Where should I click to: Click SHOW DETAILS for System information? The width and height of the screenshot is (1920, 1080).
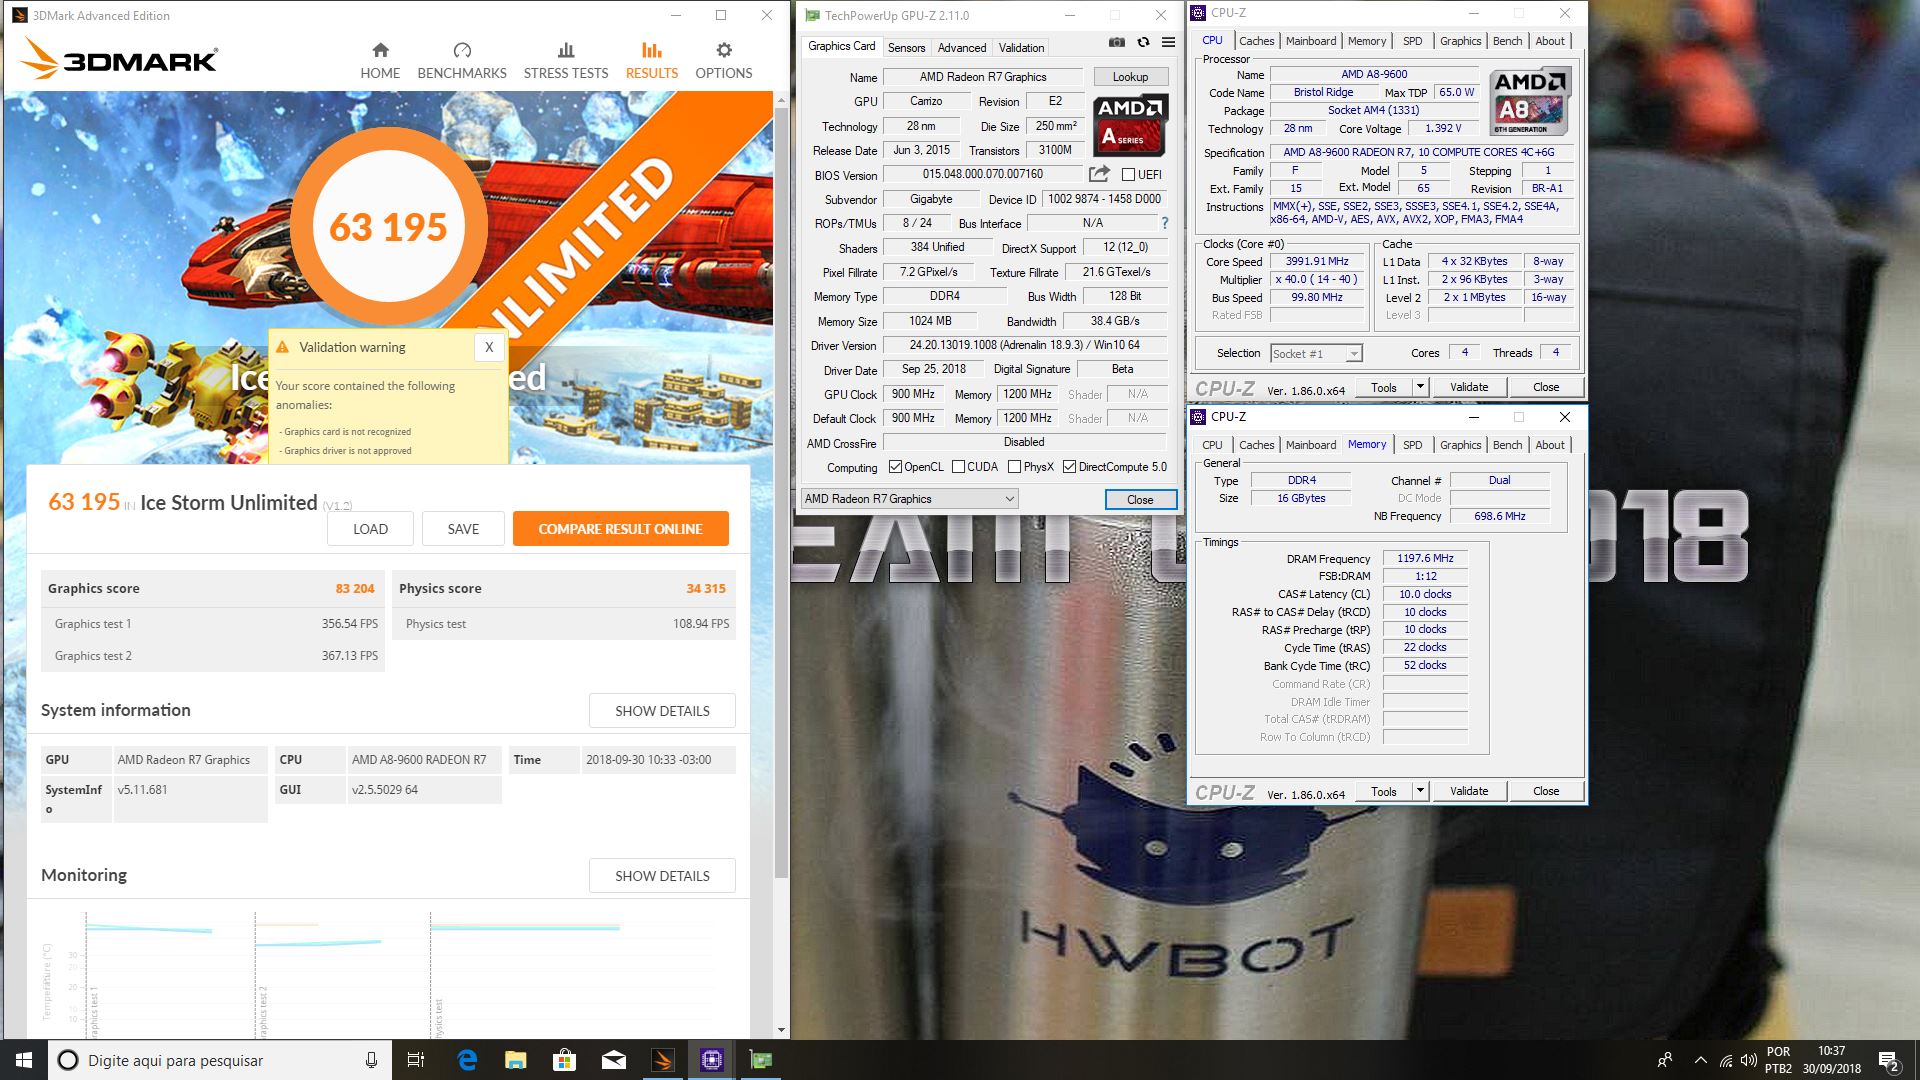(x=662, y=711)
